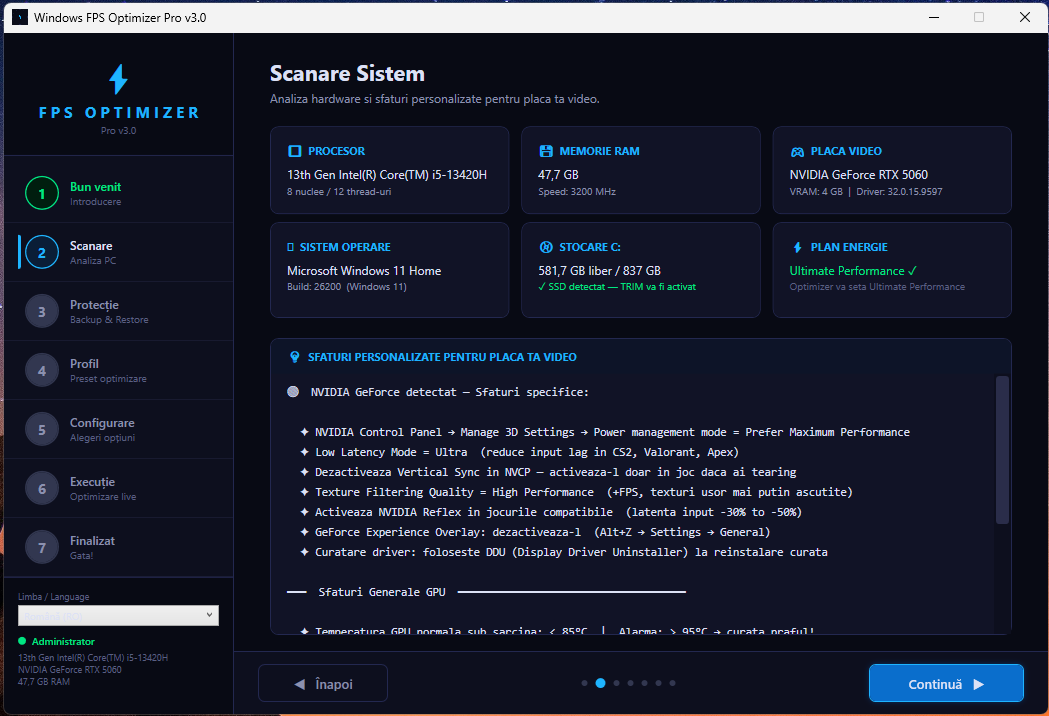Click the text "13th Gen Intel(R) Core(TM) i5-13420H" in the PROCESOR card
Image resolution: width=1049 pixels, height=716 pixels.
387,175
